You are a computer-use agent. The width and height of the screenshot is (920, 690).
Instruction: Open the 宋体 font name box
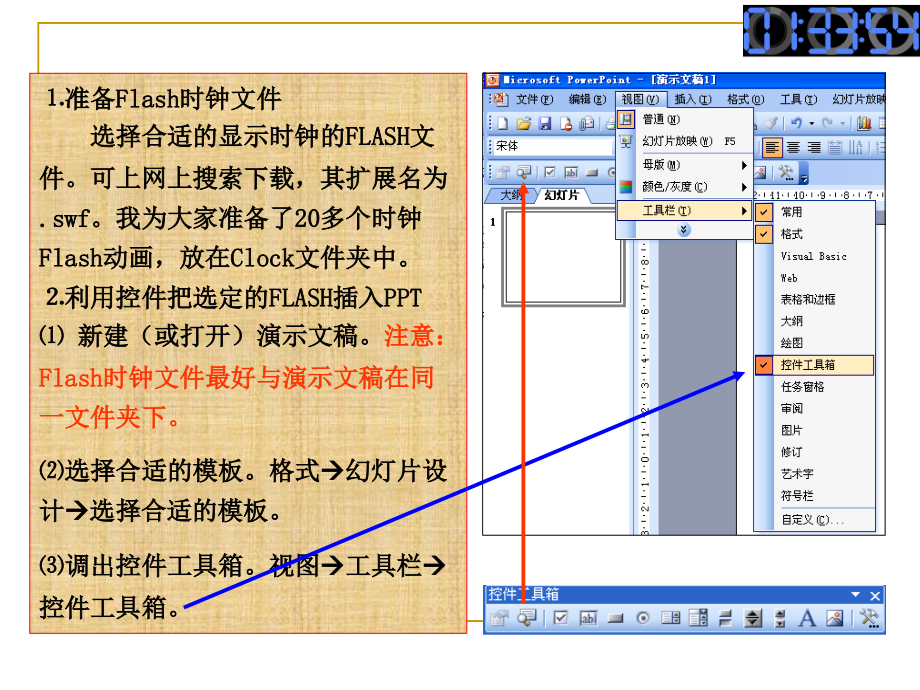552,146
